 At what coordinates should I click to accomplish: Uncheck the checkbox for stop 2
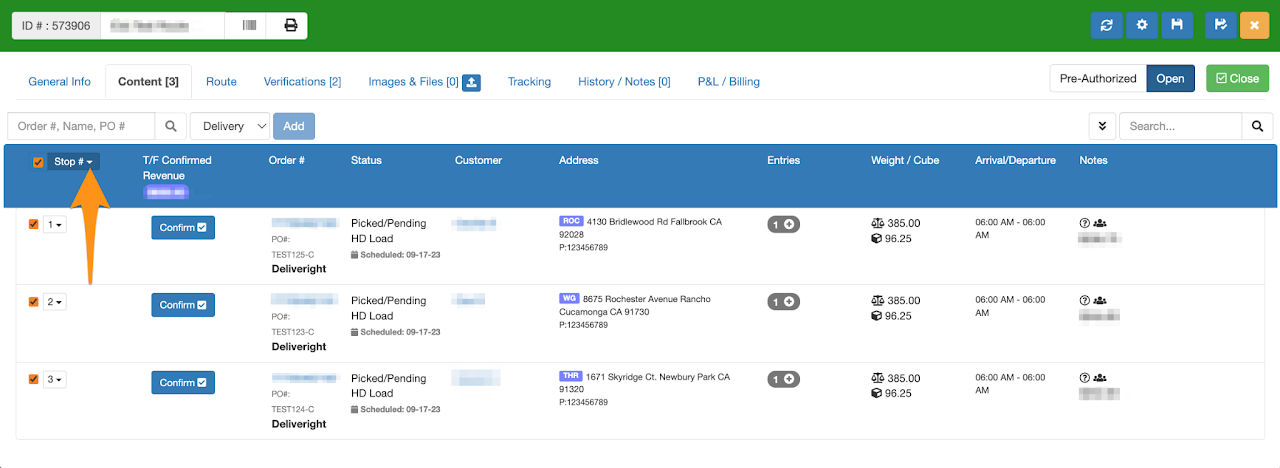[33, 301]
